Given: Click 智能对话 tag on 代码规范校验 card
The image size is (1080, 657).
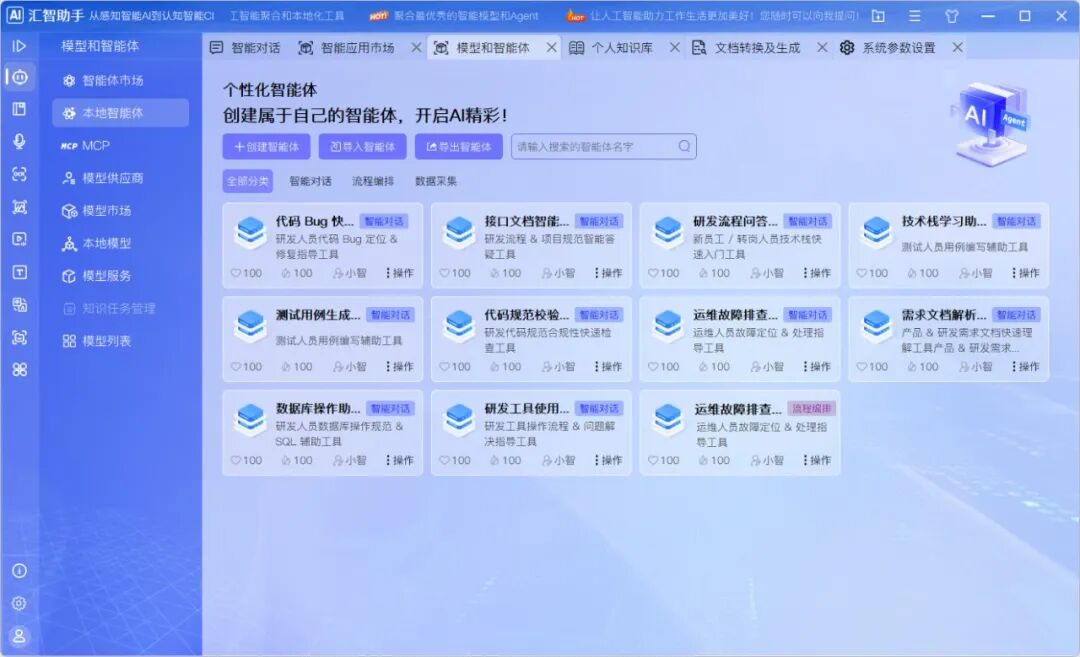Looking at the screenshot, I should (599, 315).
